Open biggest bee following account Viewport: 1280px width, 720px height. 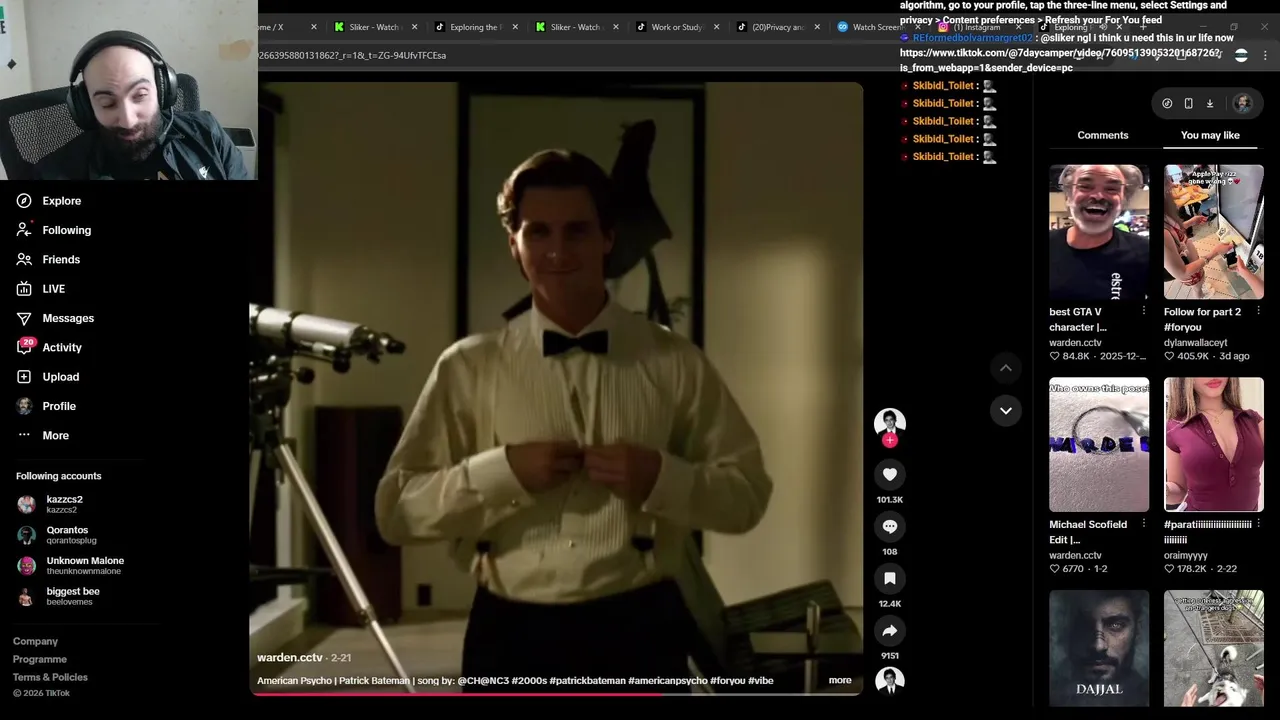[60, 596]
